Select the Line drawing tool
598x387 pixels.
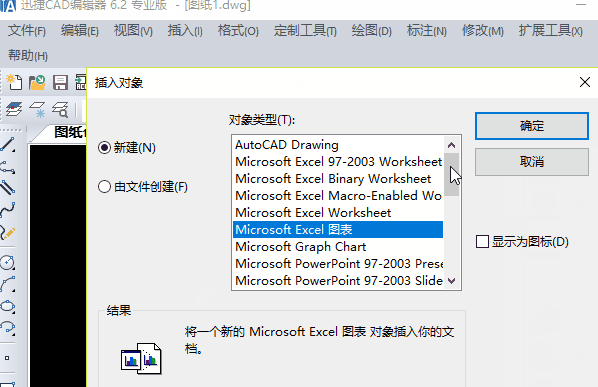point(8,145)
